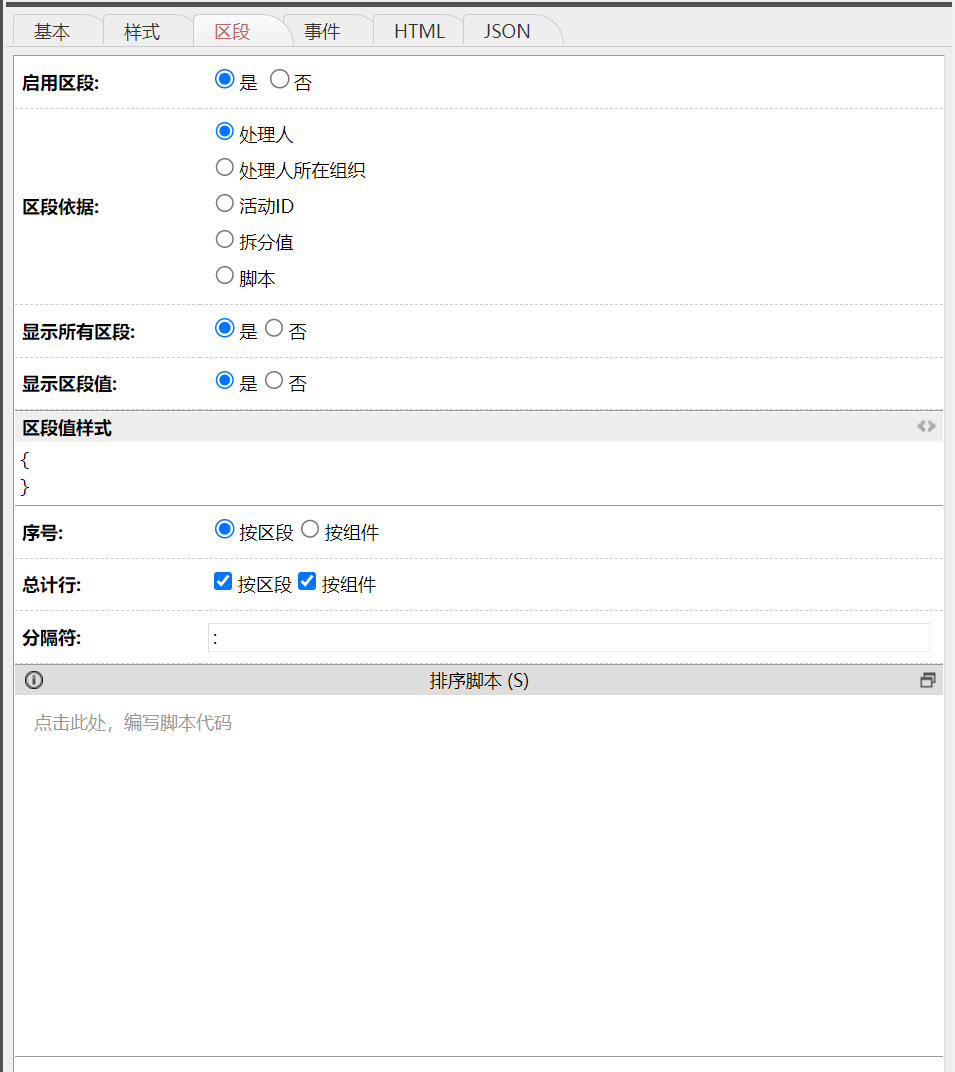Click the 分隔符 input field
Screen dimensions: 955x1072
pyautogui.click(x=568, y=638)
